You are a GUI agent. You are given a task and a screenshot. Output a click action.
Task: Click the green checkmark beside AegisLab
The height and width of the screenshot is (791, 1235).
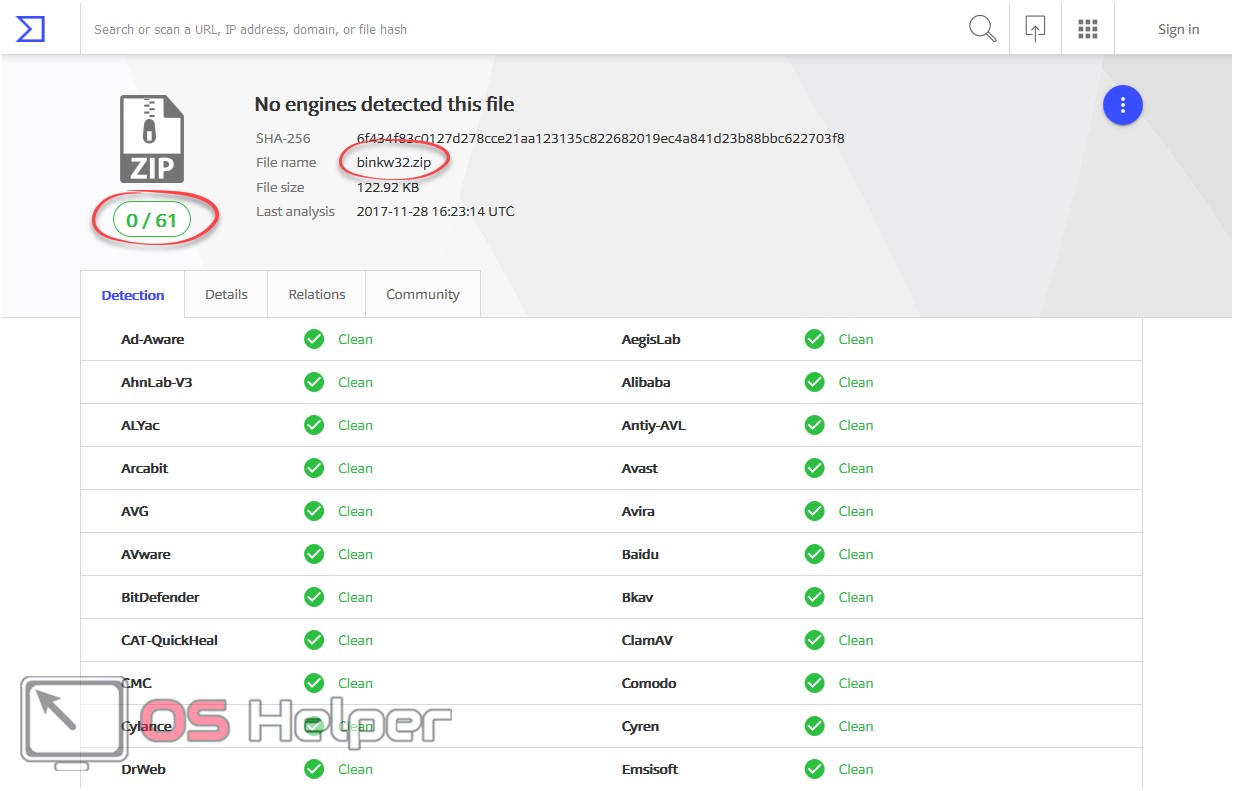[814, 340]
